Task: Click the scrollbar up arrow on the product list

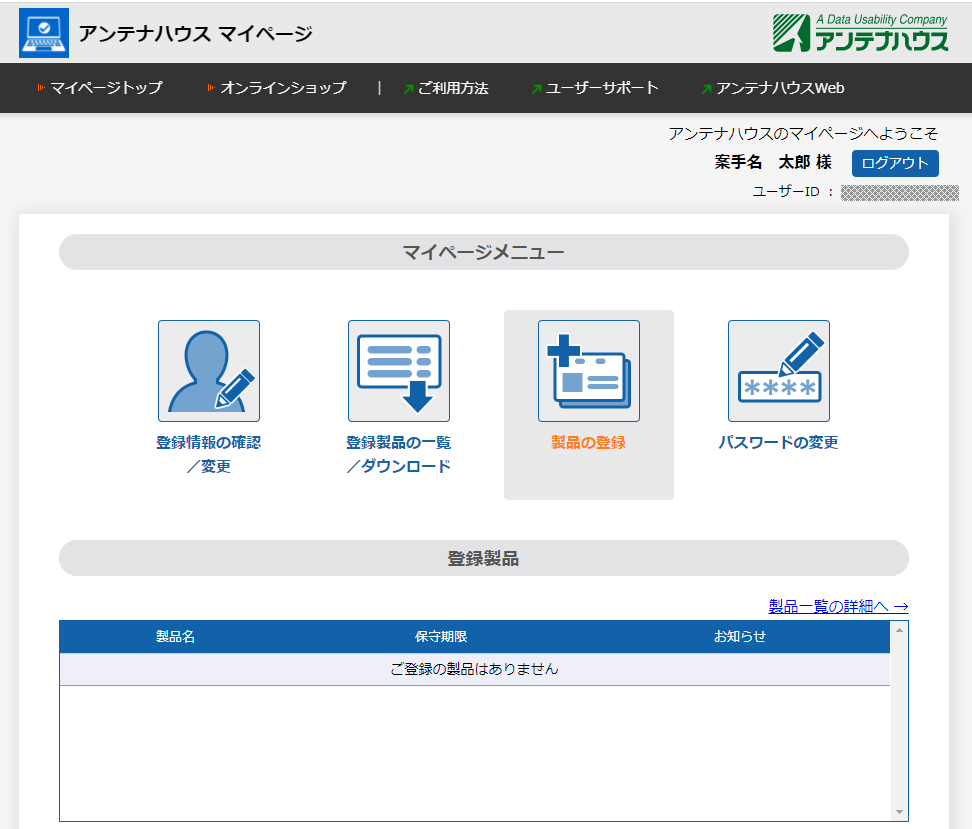Action: 899,630
